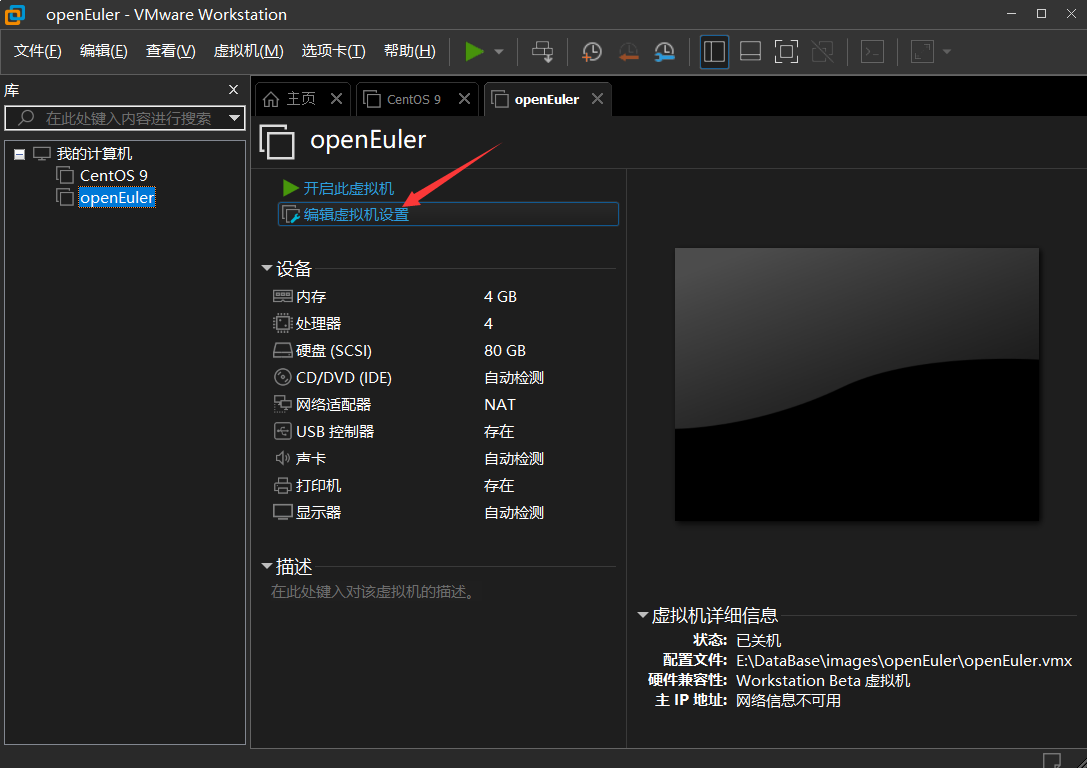This screenshot has height=768, width=1087.
Task: Select 我的计算机 in the library tree
Action: tap(94, 154)
